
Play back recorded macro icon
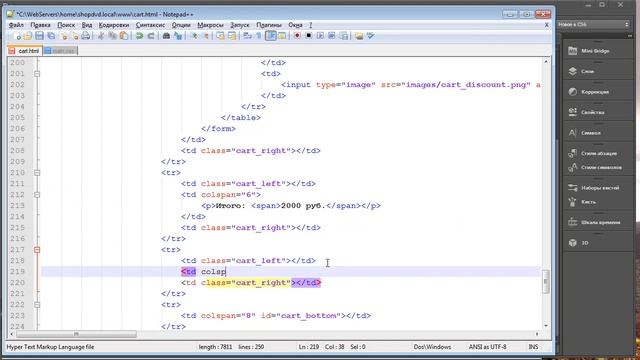320,36
